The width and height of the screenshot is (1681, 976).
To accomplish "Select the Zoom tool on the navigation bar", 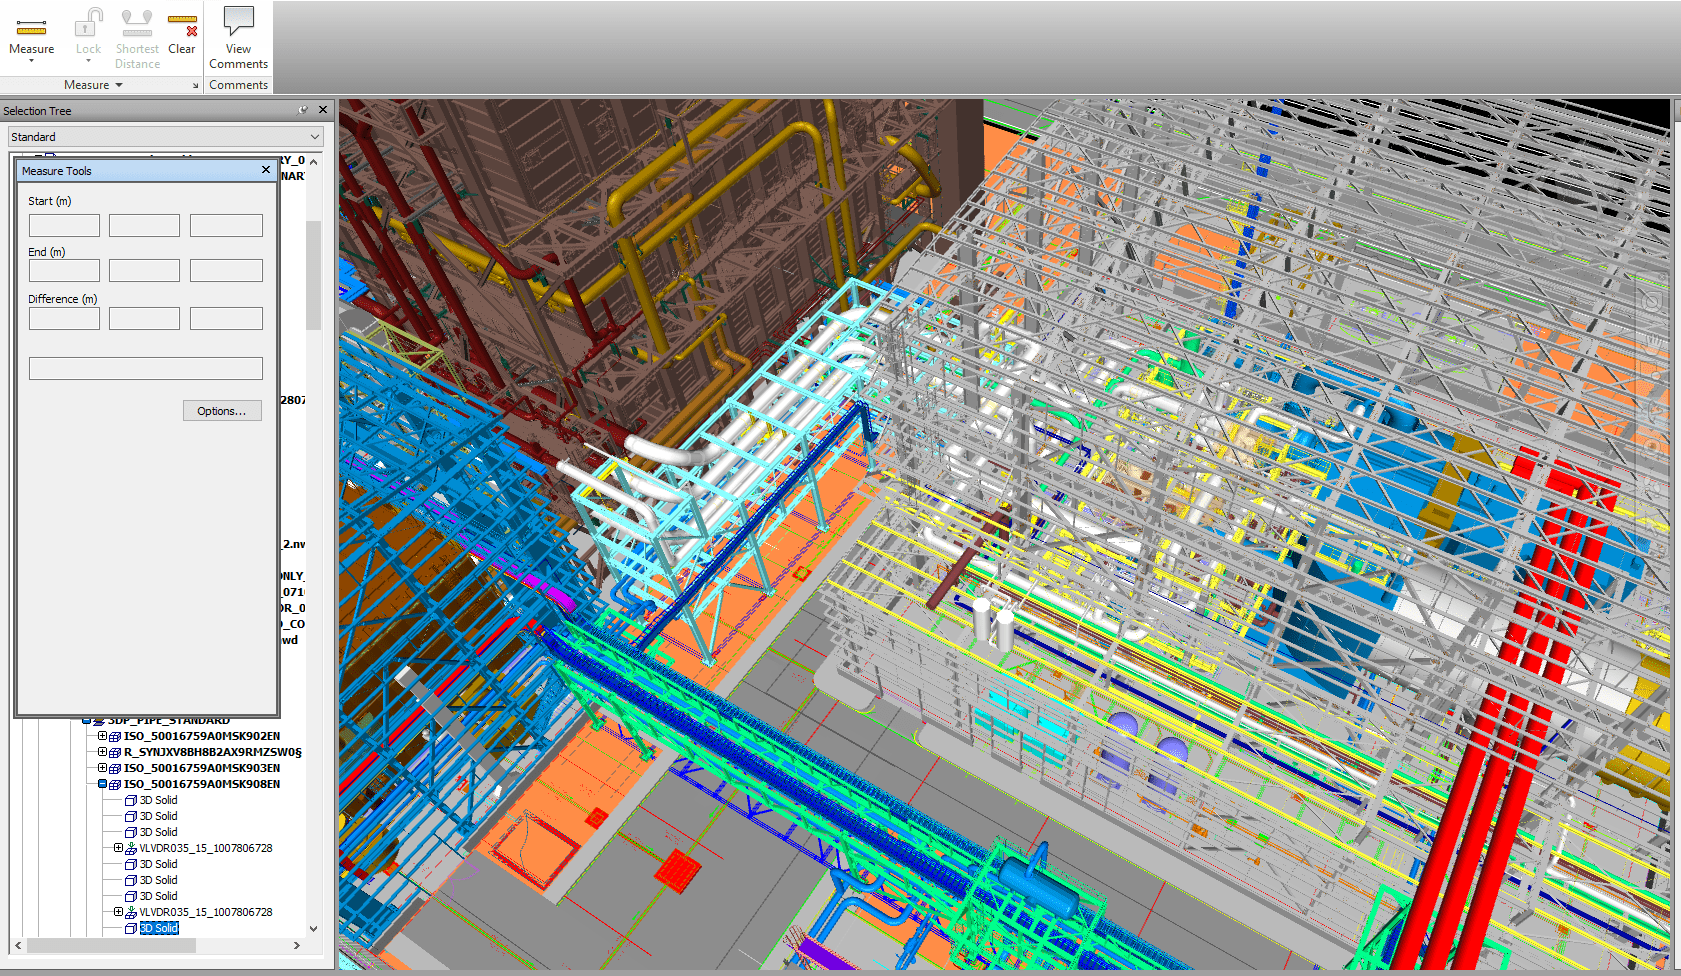I will [1654, 374].
